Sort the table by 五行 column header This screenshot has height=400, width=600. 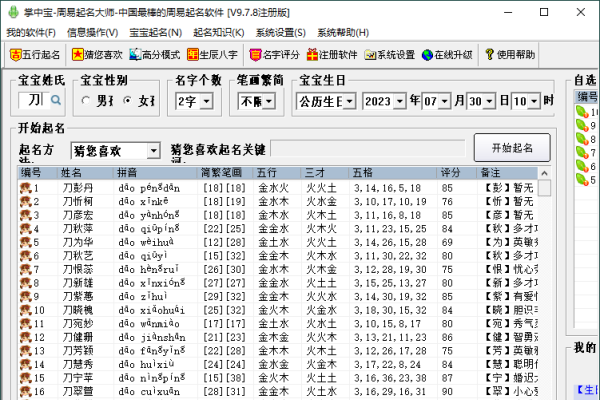(276, 173)
